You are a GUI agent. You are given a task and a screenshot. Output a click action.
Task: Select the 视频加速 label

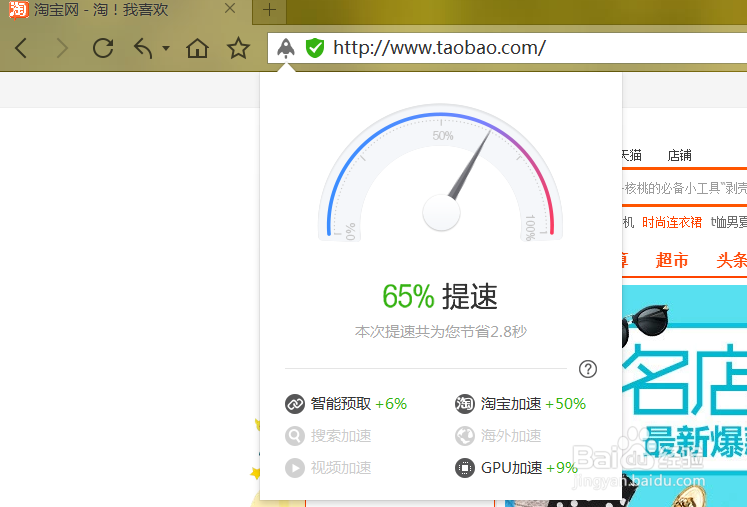coord(341,468)
